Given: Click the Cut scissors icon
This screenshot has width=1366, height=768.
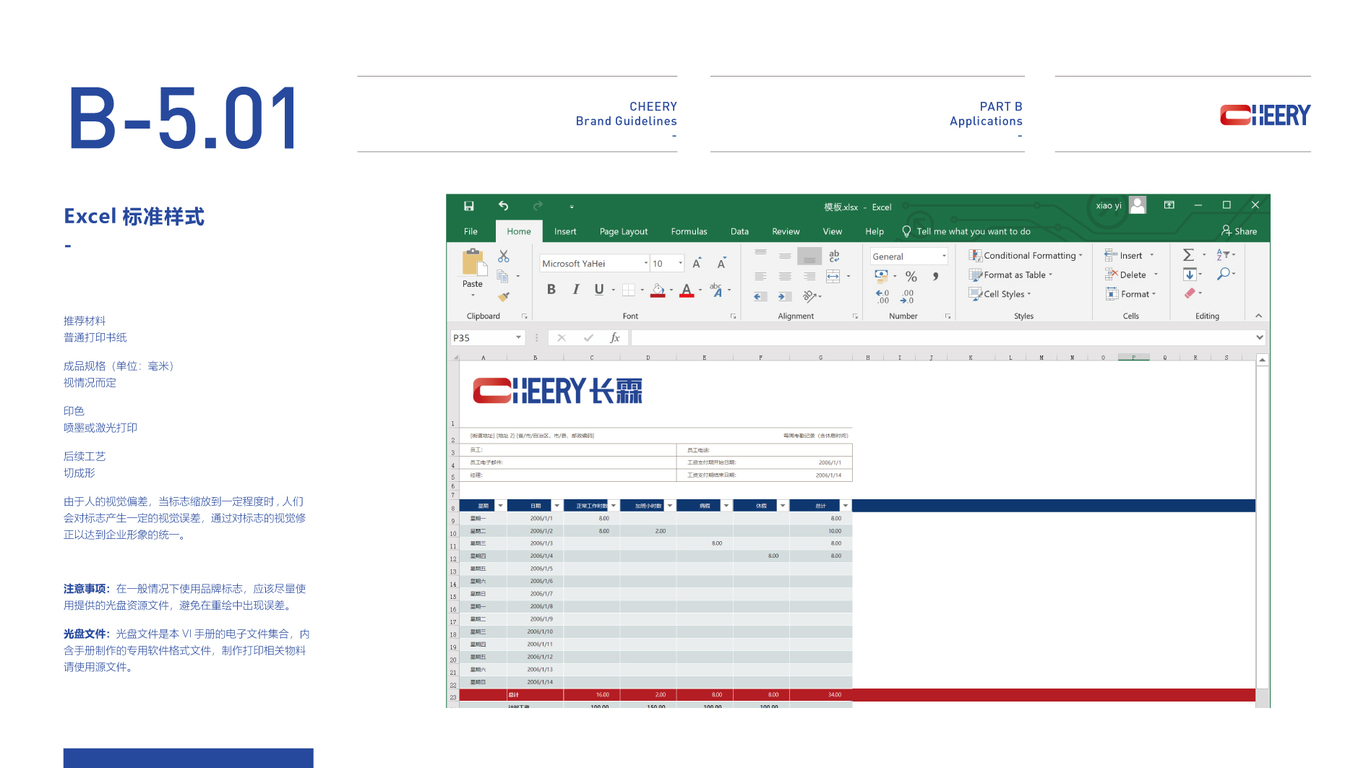Looking at the screenshot, I should click(x=503, y=257).
